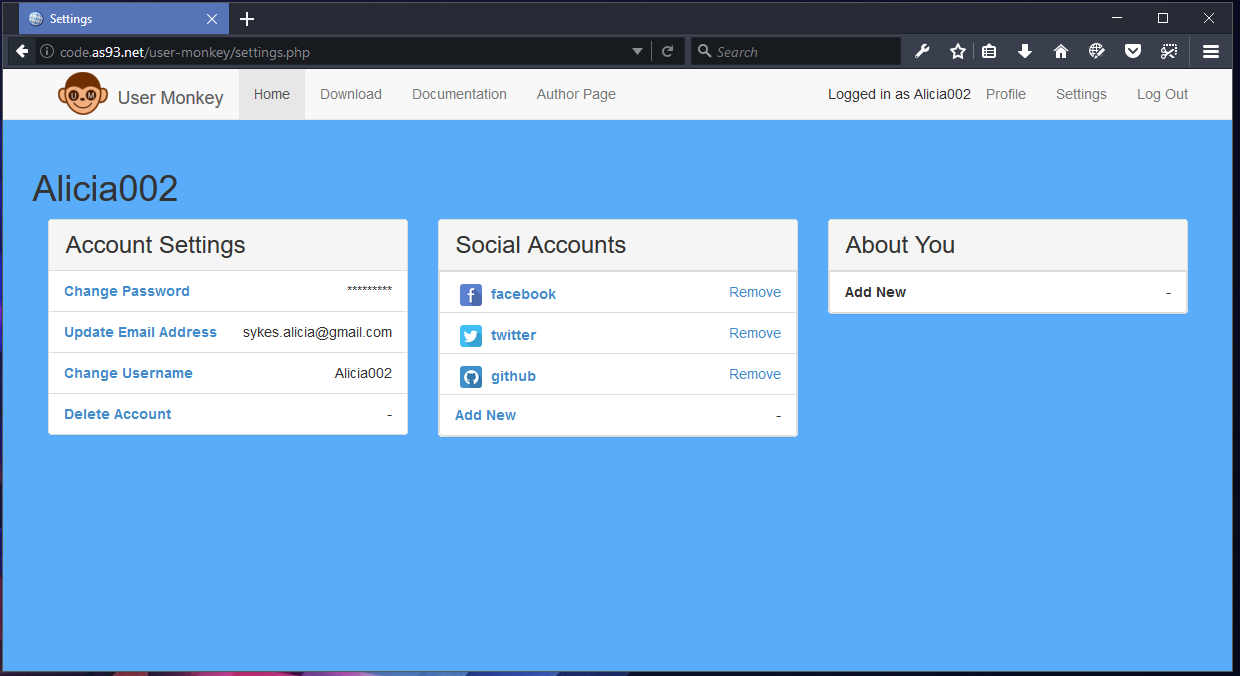
Task: Click the Alicia002 username value in settings
Action: point(363,373)
